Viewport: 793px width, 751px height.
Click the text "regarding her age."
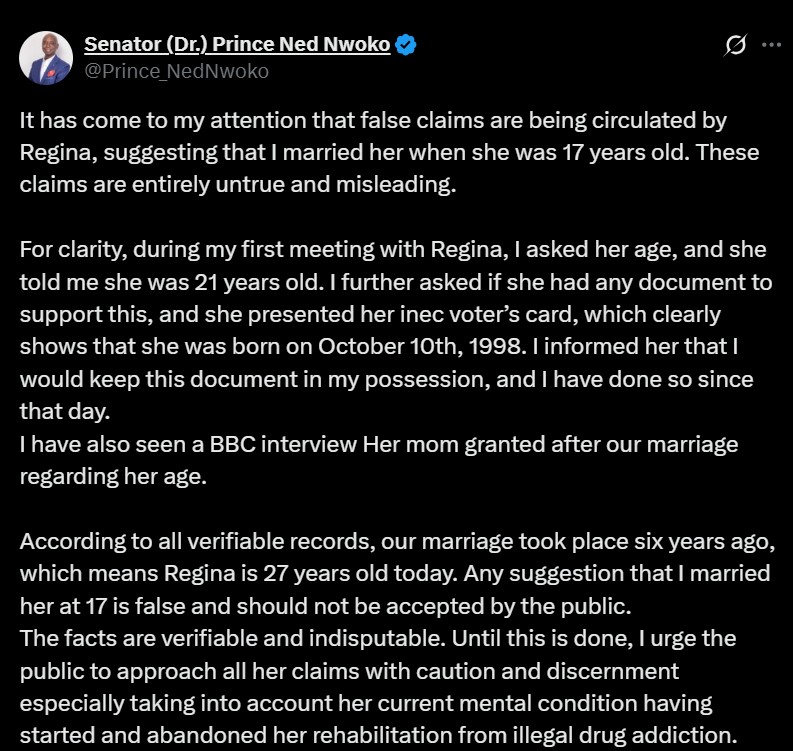[112, 477]
